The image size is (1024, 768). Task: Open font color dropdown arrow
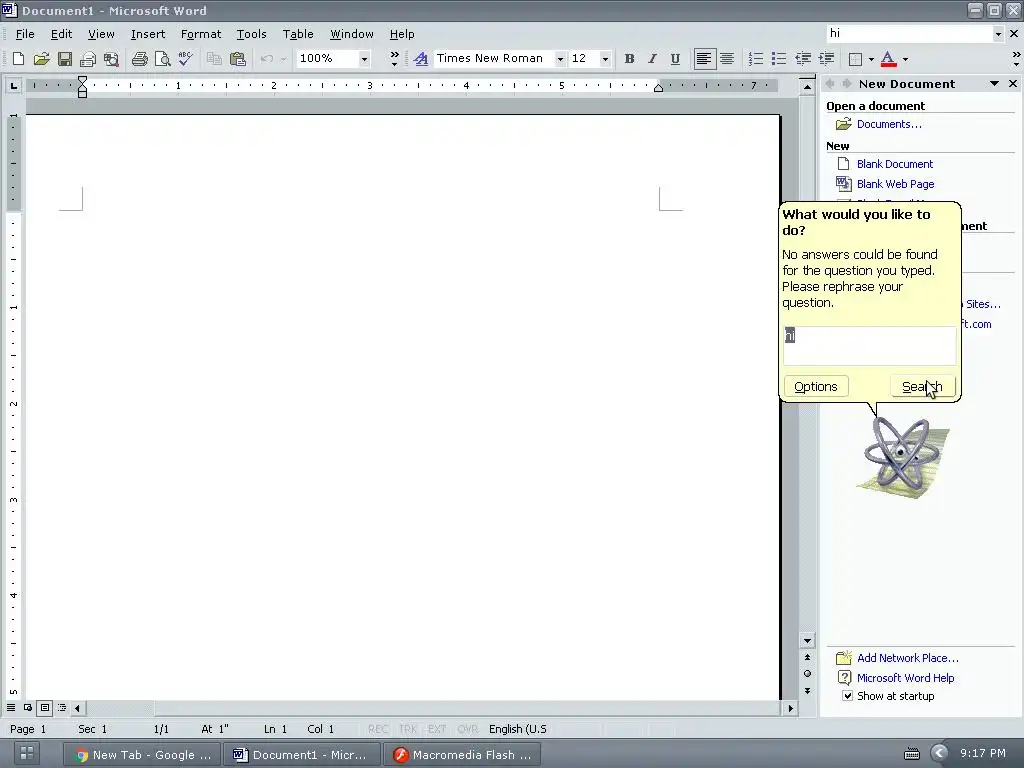905,59
